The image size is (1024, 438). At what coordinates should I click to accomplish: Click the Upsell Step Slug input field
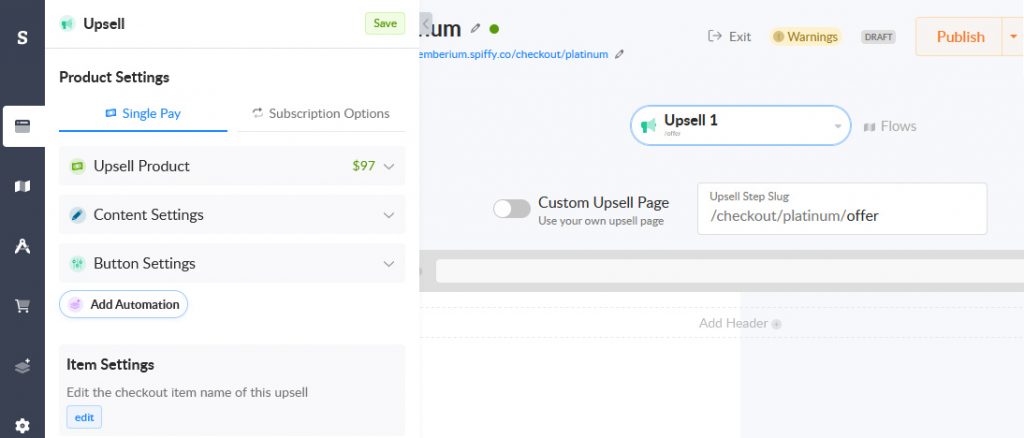pyautogui.click(x=842, y=209)
